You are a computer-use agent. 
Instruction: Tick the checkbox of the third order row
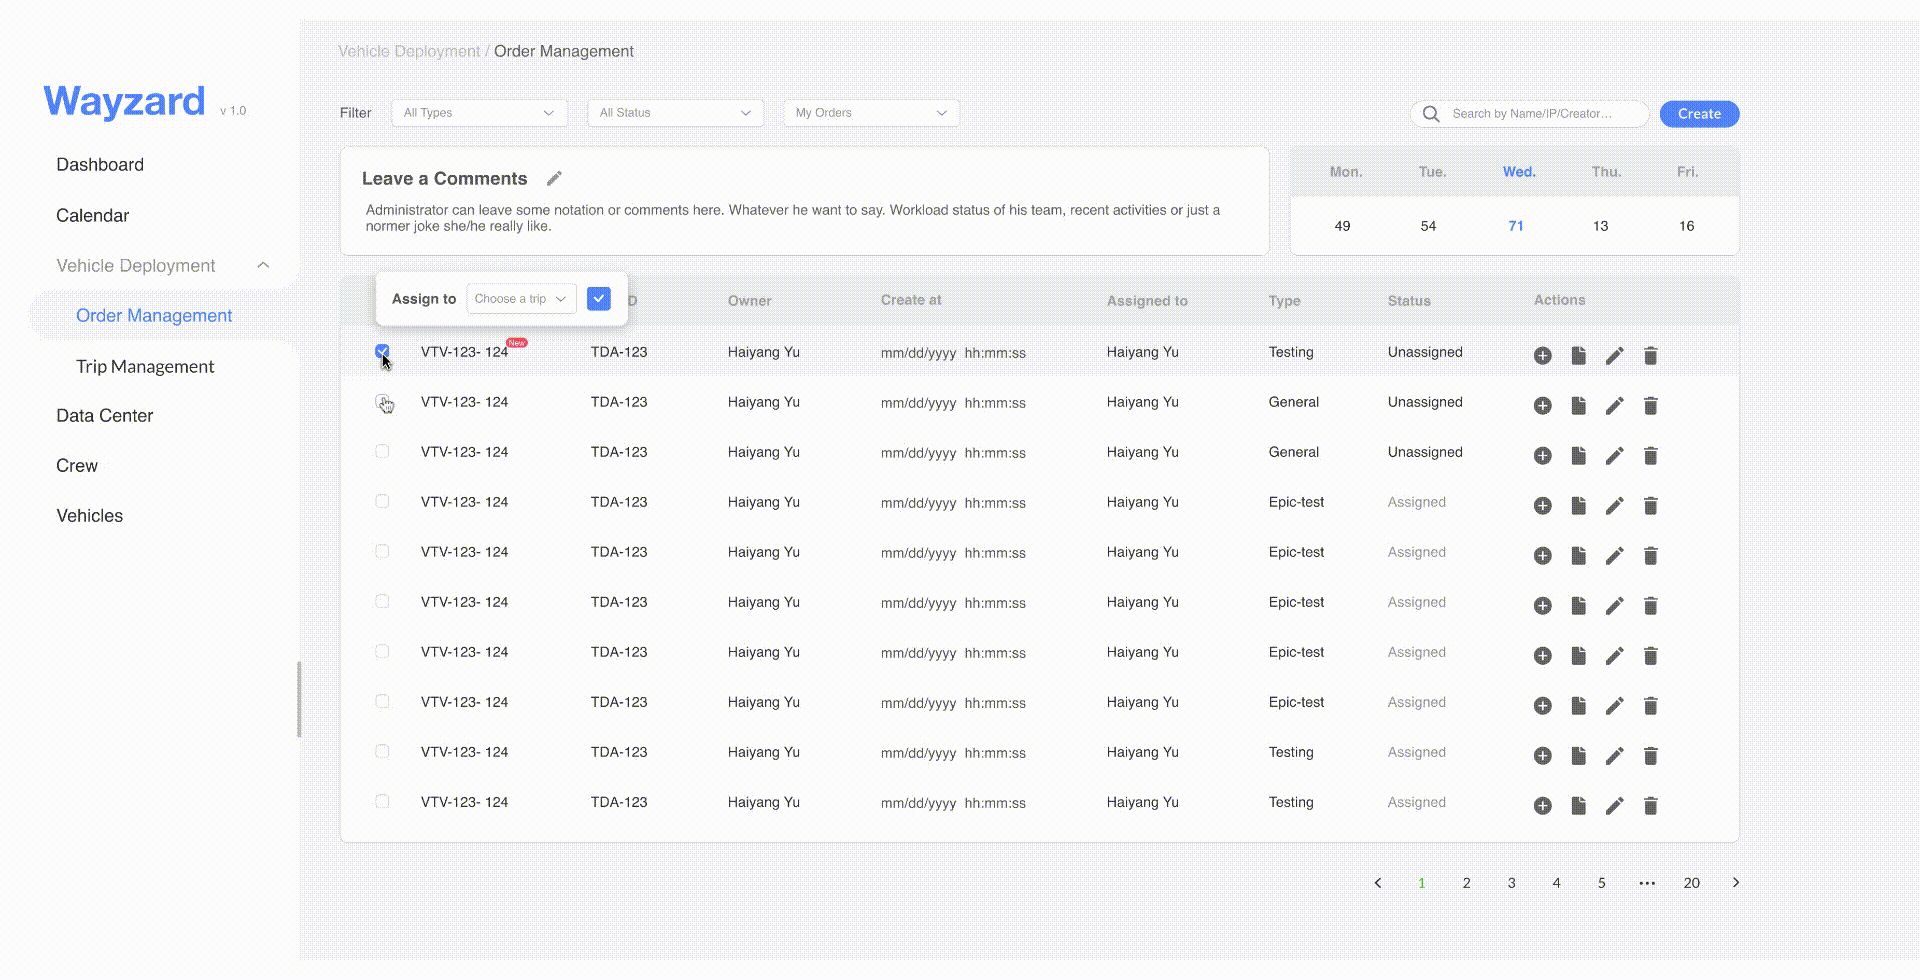point(382,451)
